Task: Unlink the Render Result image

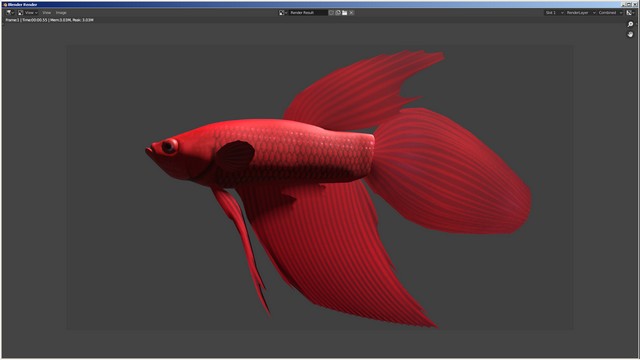Action: tap(351, 13)
